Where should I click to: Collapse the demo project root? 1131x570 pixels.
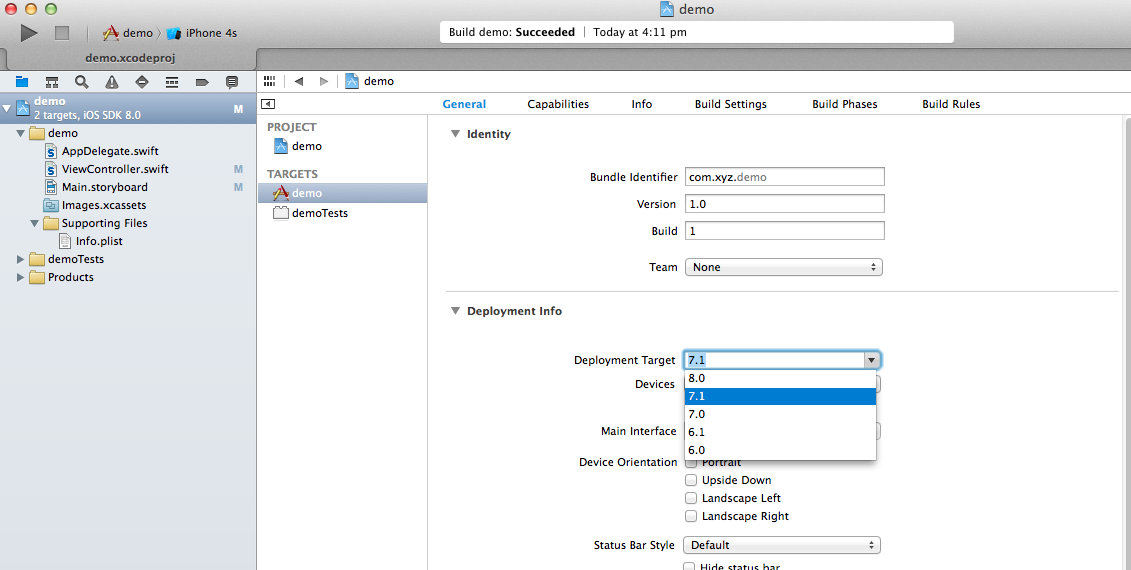click(x=7, y=108)
